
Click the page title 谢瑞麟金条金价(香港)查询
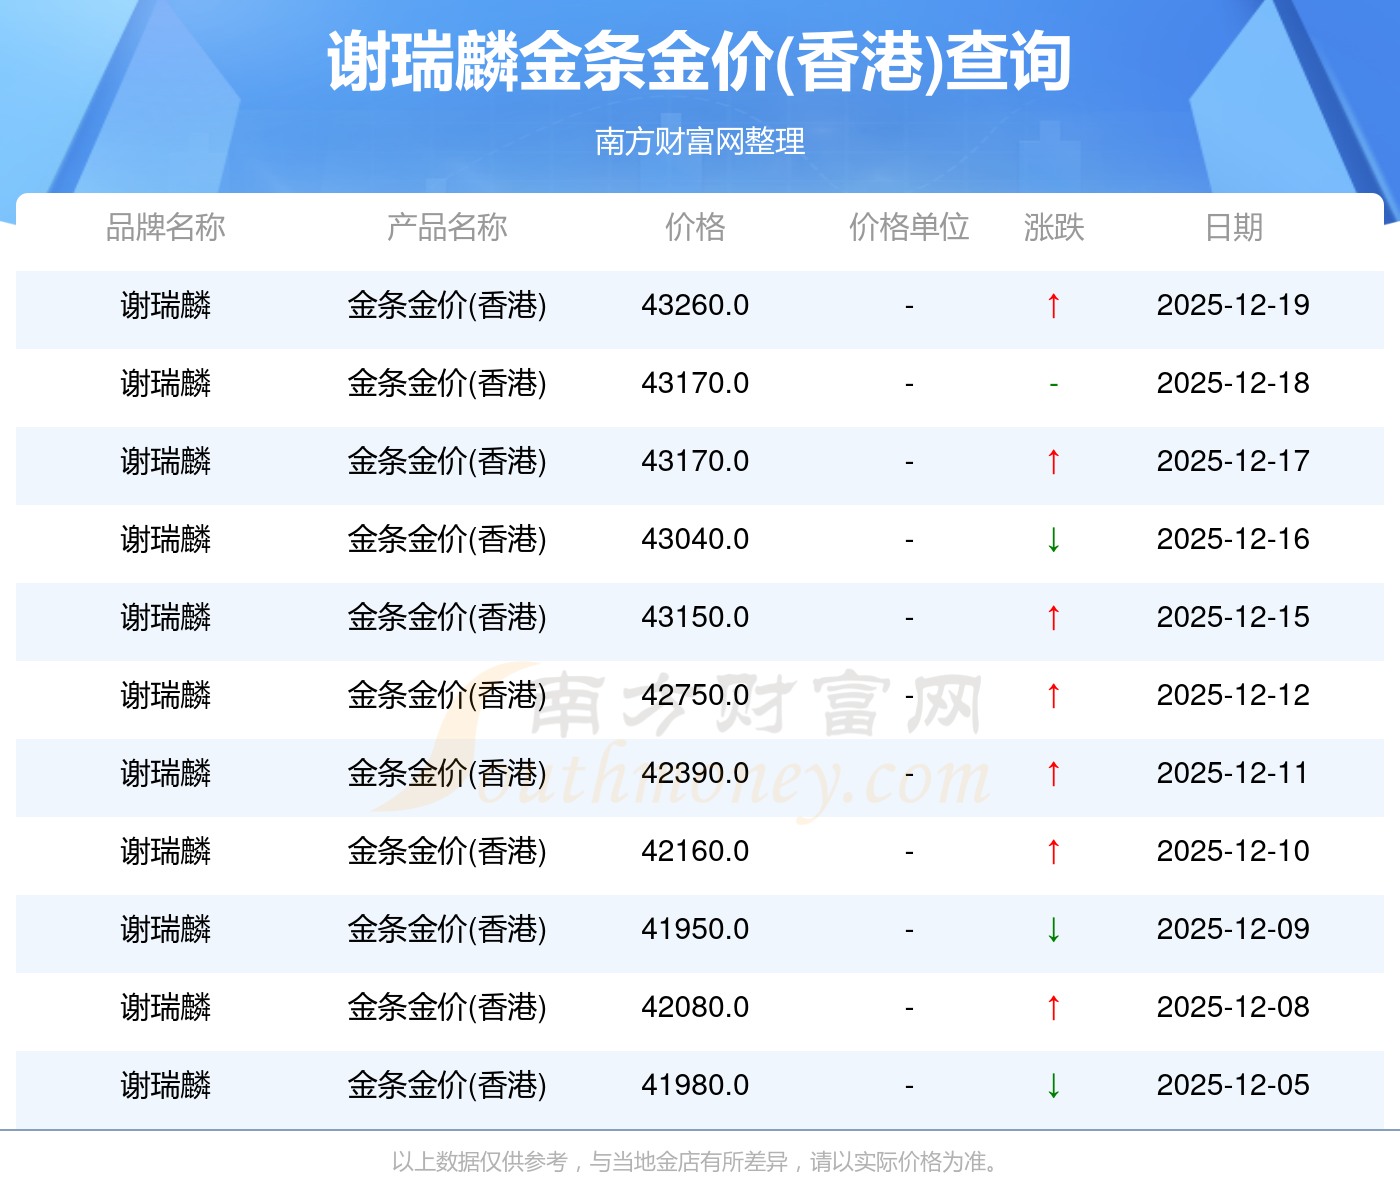tap(699, 62)
